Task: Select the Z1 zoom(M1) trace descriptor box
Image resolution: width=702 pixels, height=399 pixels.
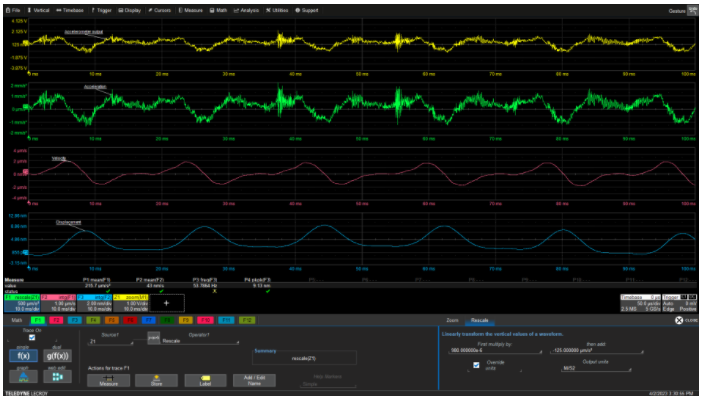Action: pos(131,303)
